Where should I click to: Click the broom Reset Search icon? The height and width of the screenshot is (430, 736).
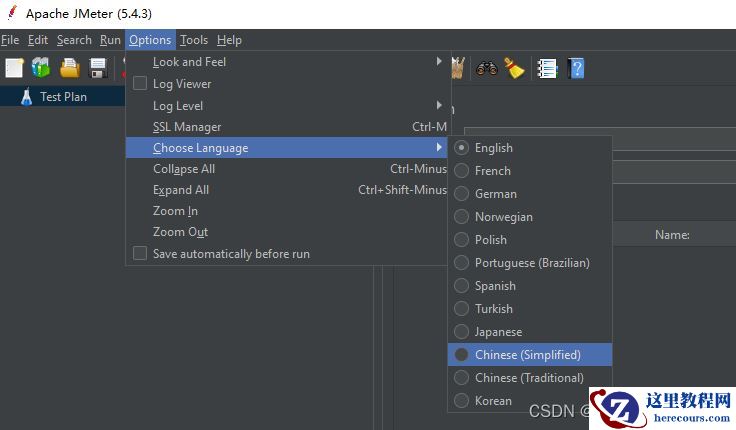514,68
